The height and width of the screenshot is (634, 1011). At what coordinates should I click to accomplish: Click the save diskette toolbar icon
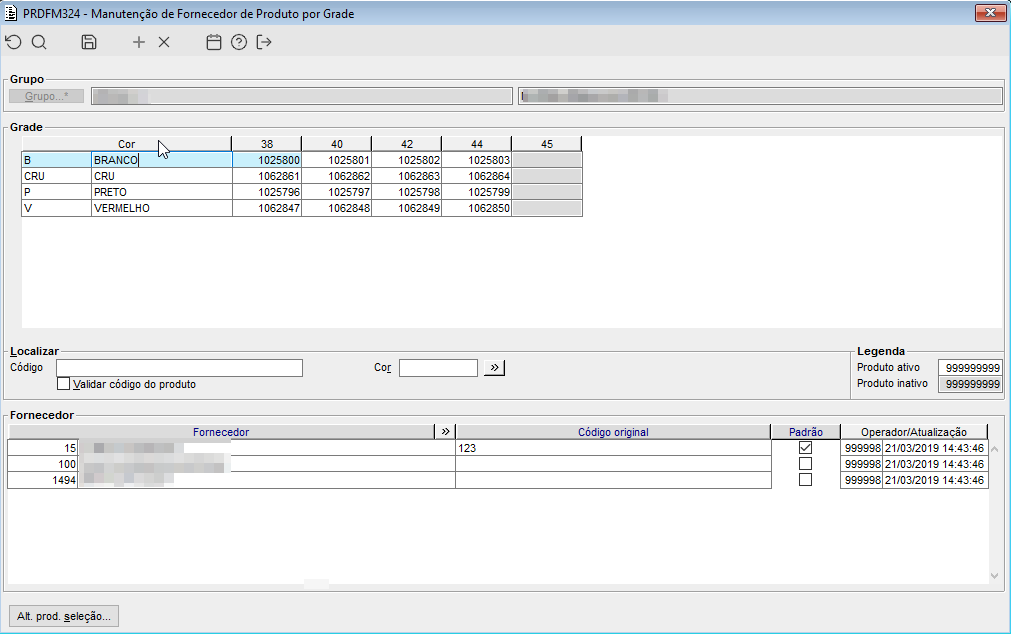pos(89,43)
